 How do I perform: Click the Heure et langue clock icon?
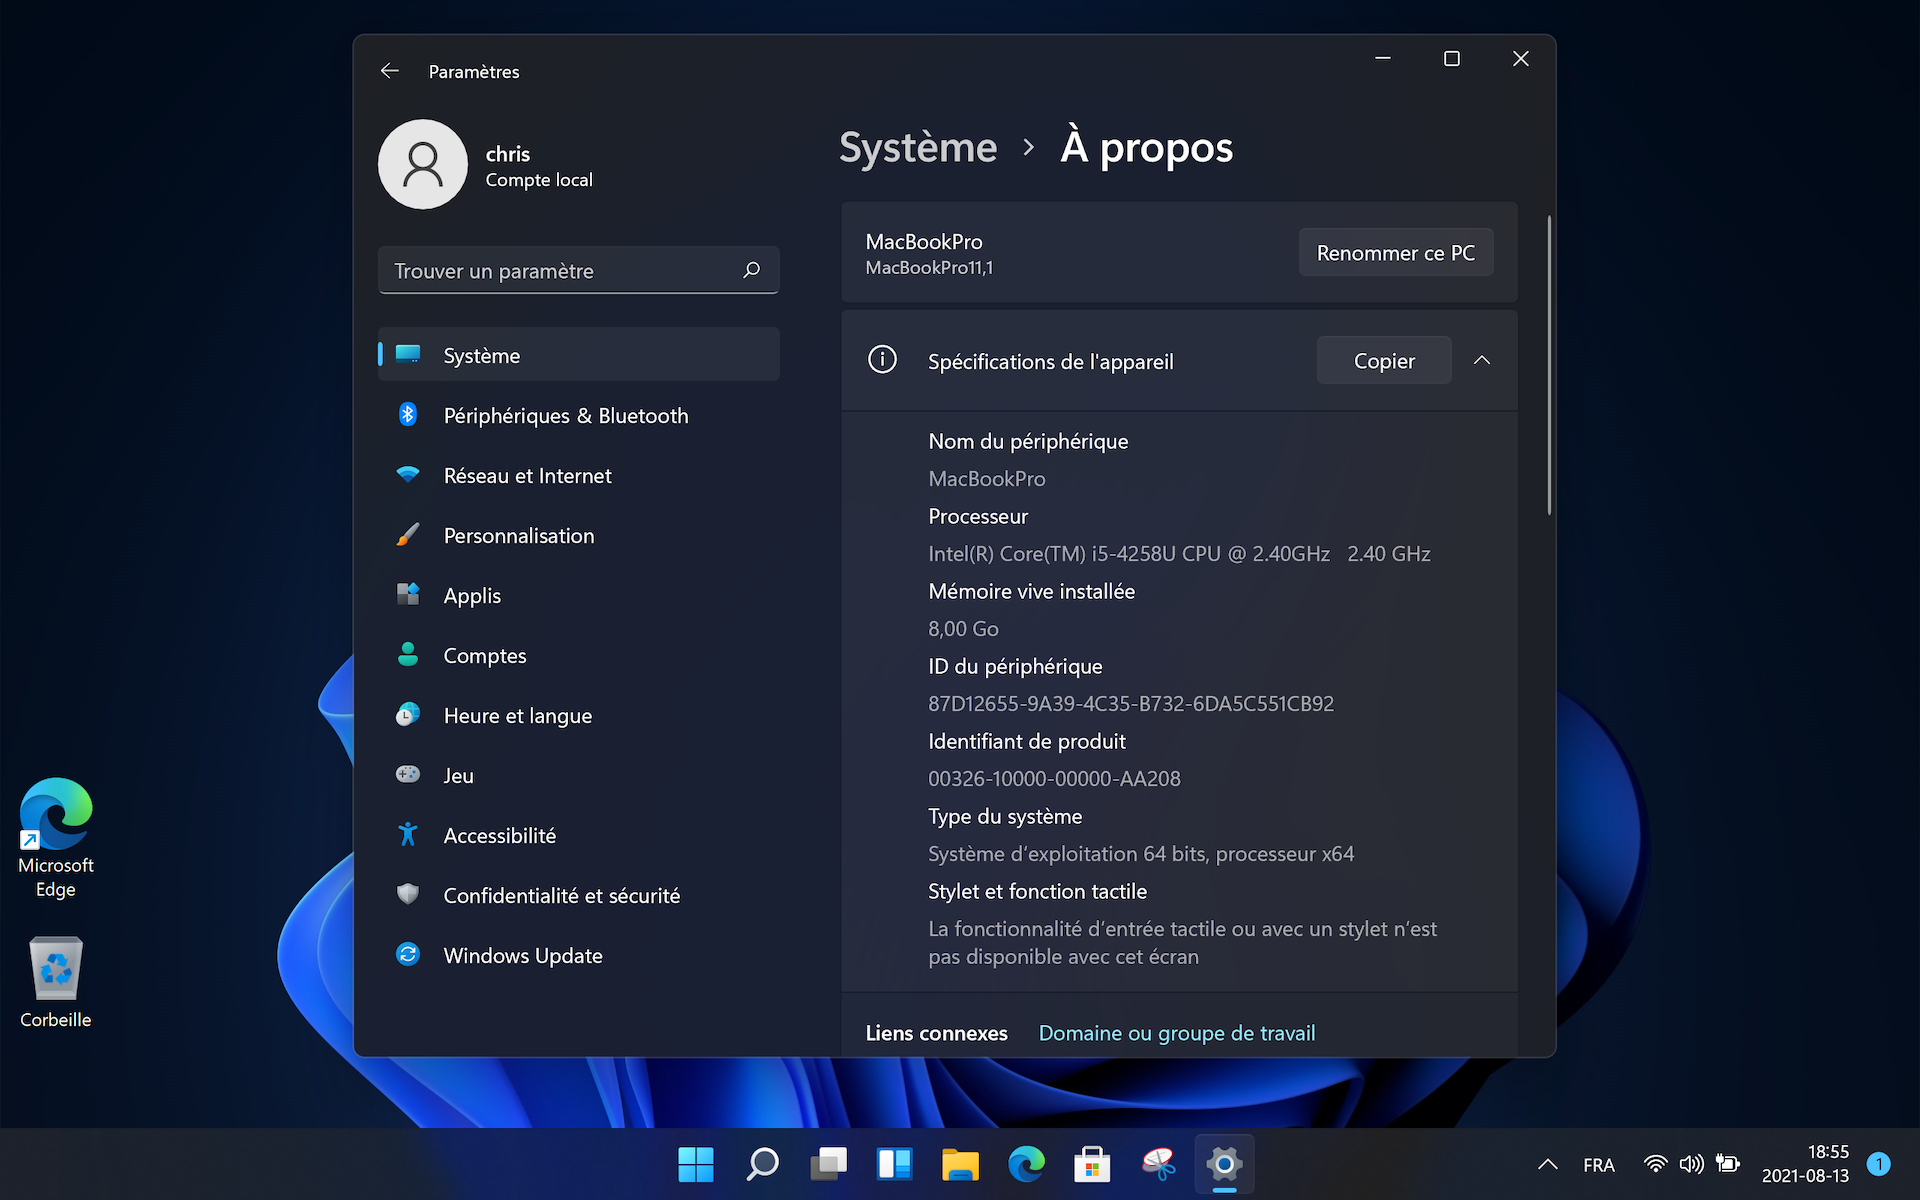[x=408, y=715]
